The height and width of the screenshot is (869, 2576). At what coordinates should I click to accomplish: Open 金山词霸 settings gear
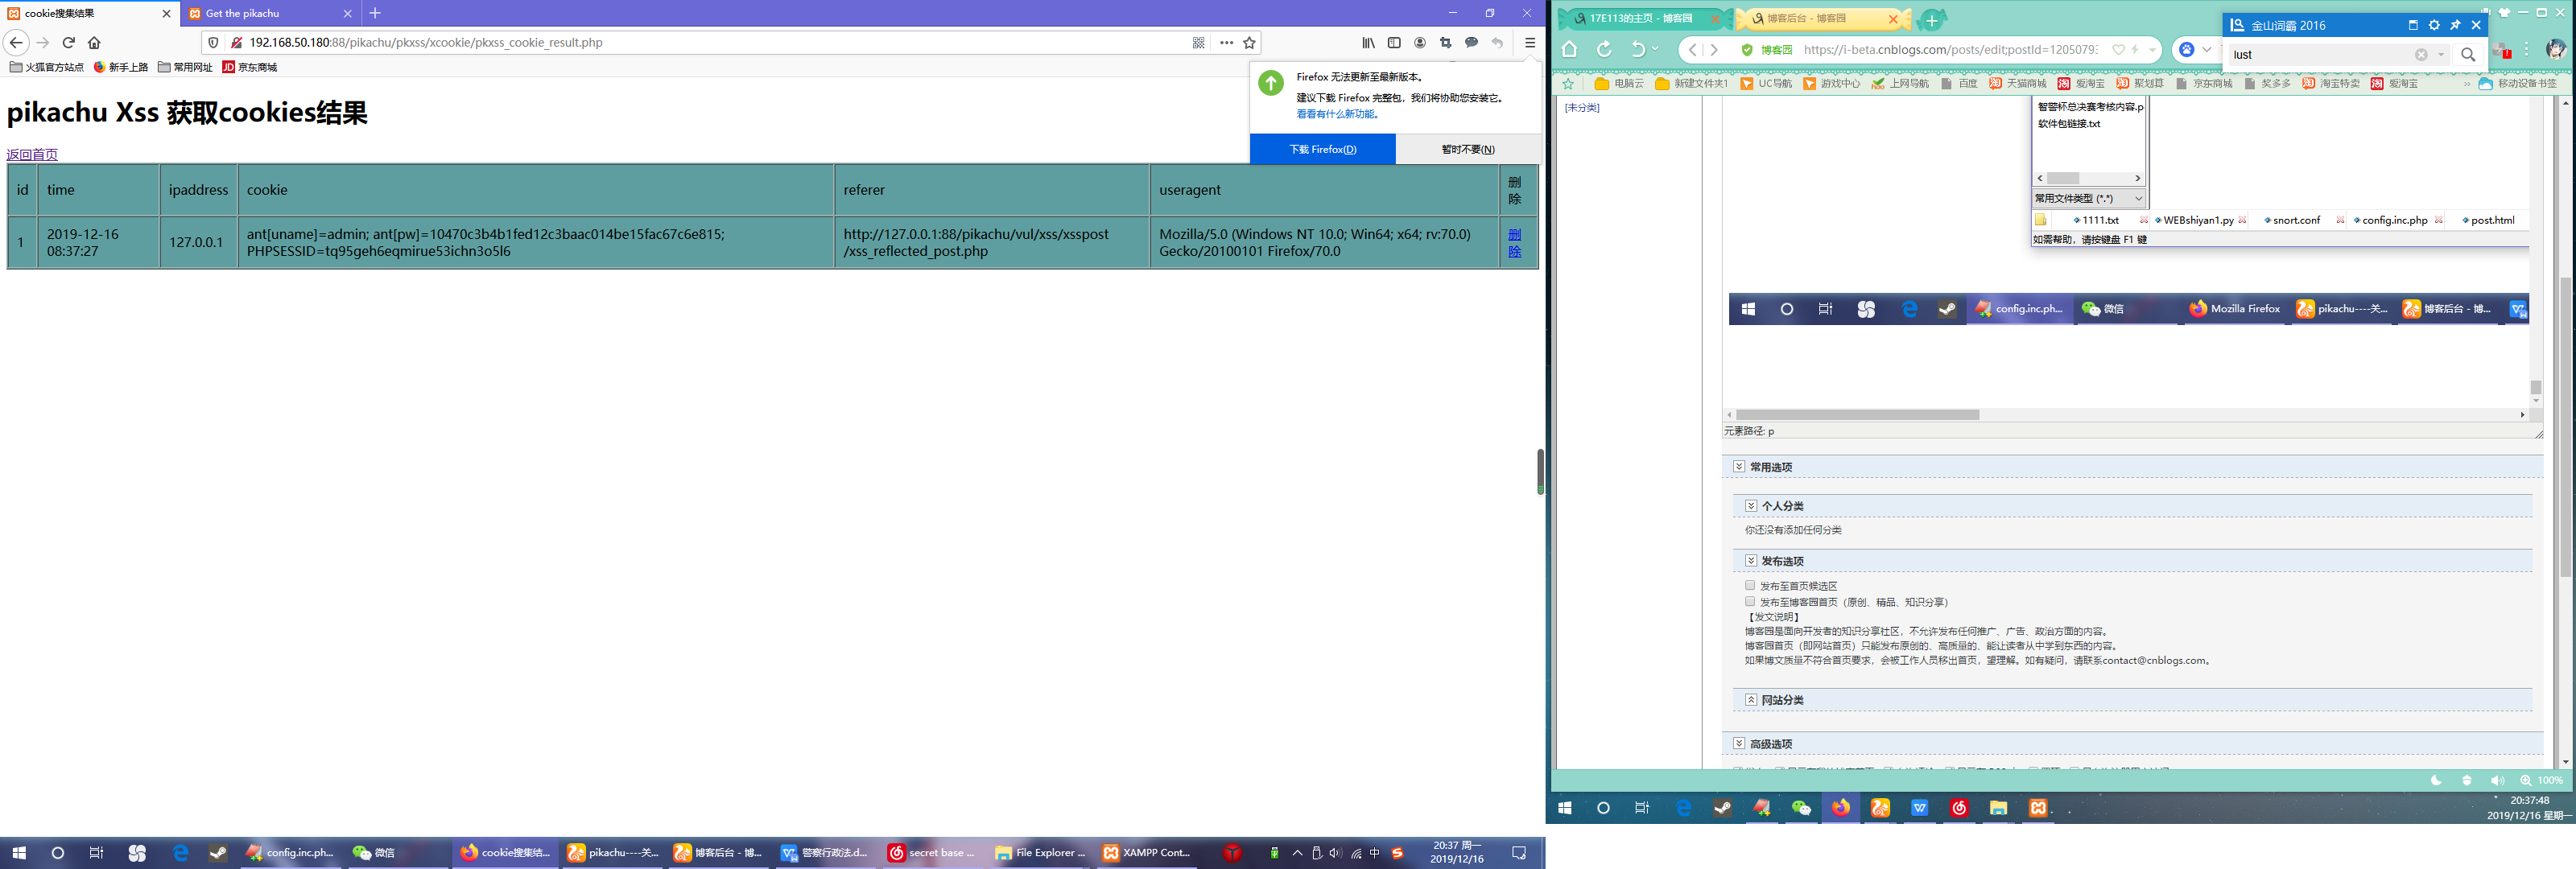point(2434,25)
